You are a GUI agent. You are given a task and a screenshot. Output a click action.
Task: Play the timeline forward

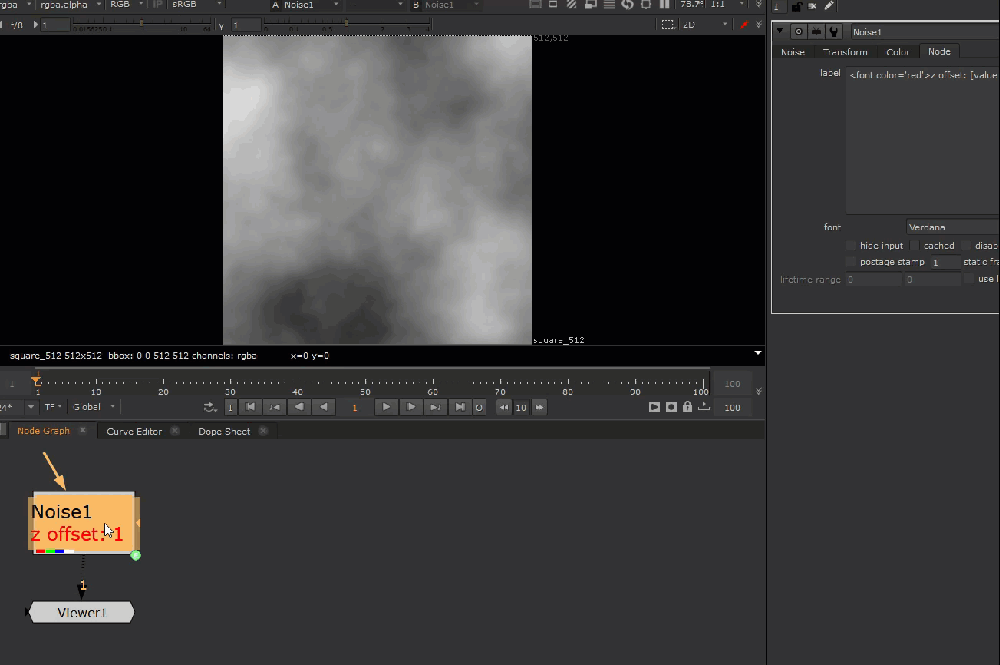(386, 407)
